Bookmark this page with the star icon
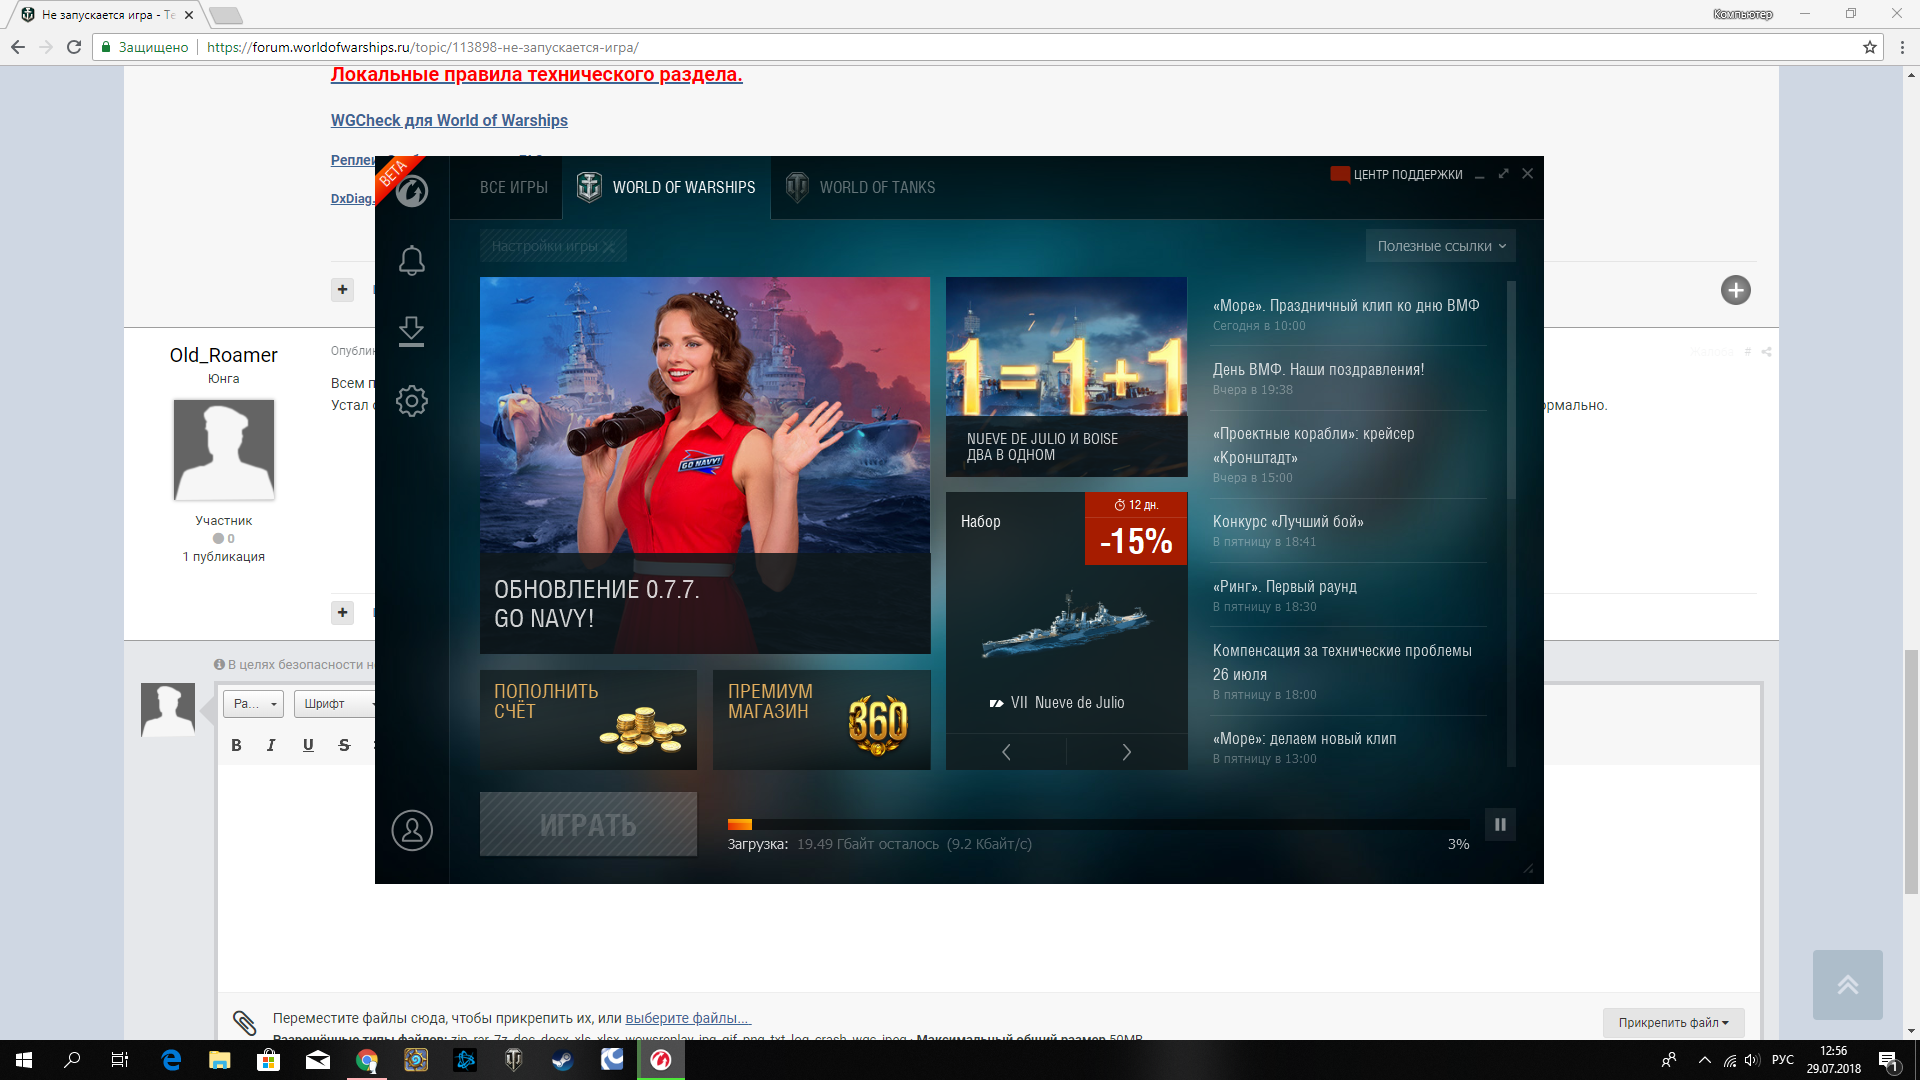Screen dimensions: 1920x1080 pyautogui.click(x=1869, y=47)
